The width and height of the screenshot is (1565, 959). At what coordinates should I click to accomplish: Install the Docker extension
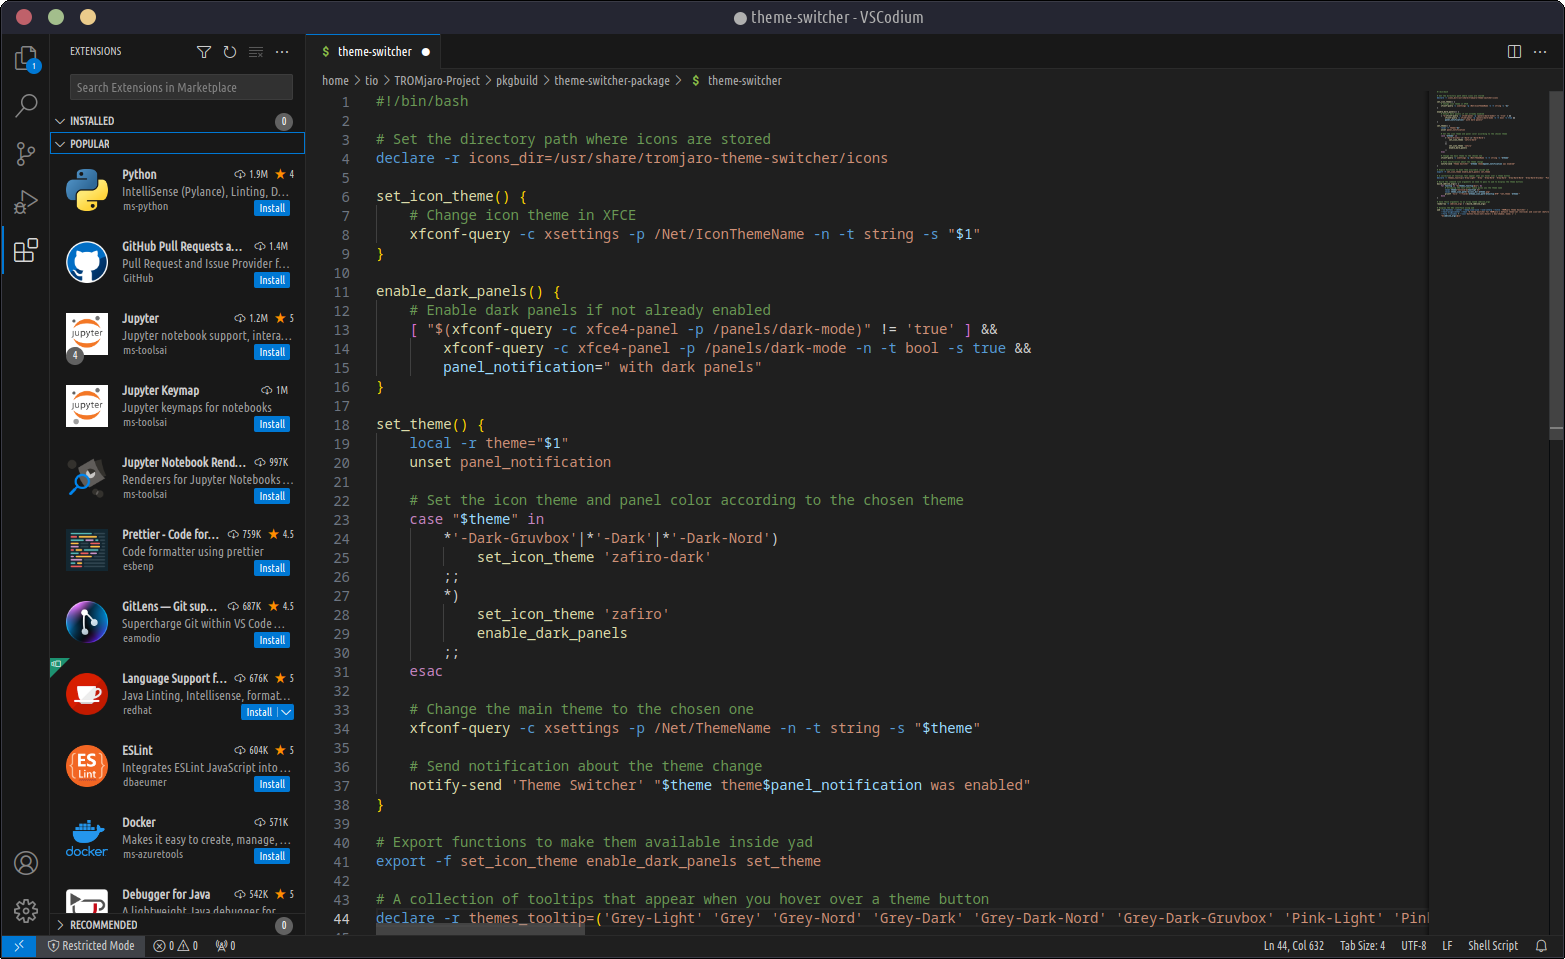click(x=272, y=856)
